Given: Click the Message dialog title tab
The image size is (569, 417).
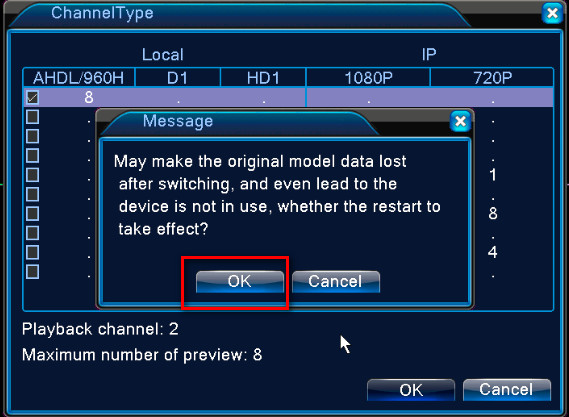Looking at the screenshot, I should tap(178, 121).
